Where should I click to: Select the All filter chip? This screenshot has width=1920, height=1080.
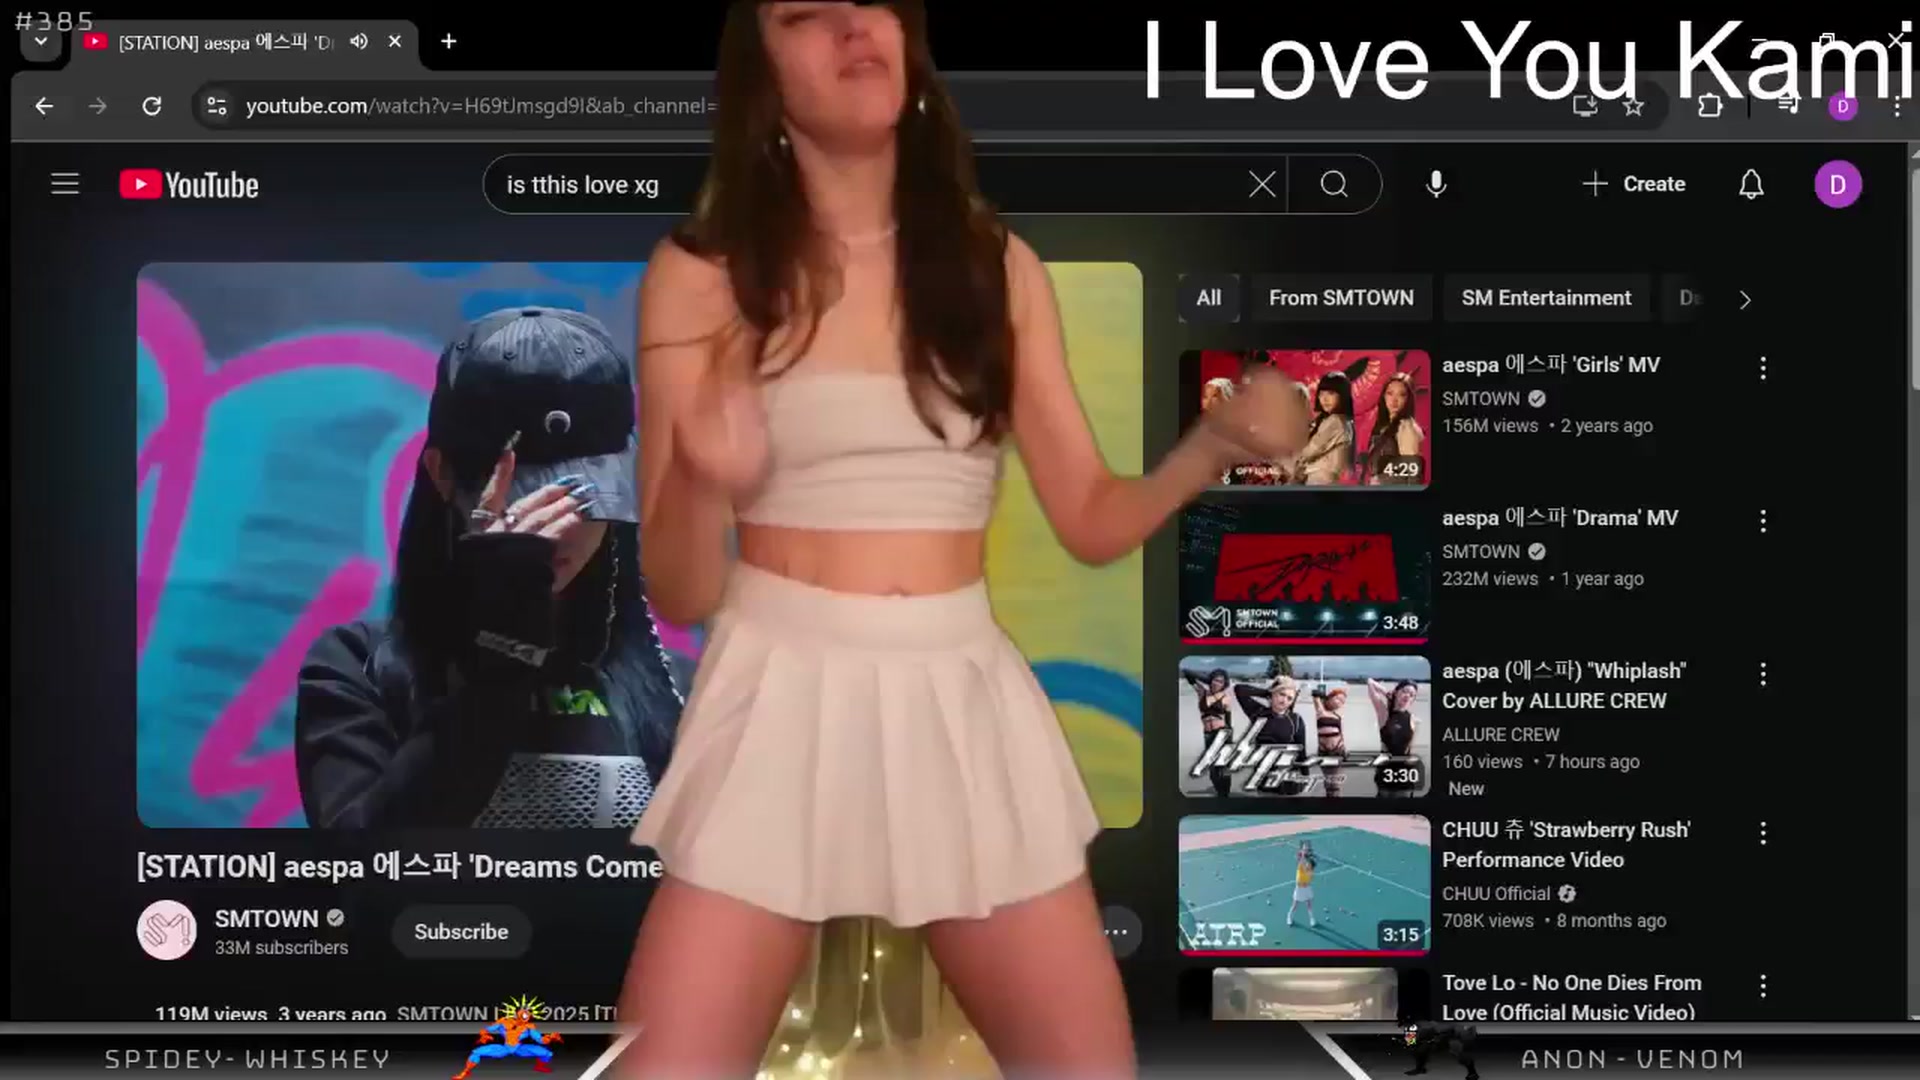tap(1209, 298)
